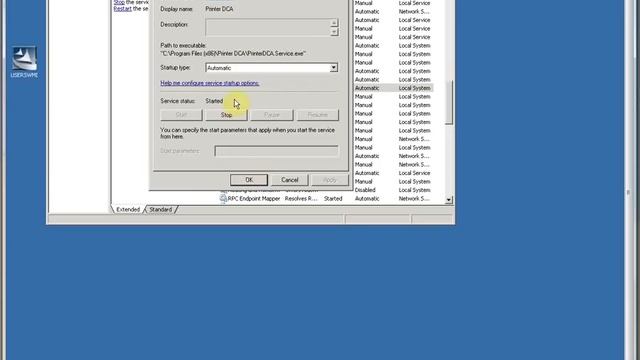Click the Description box scroll-up arrow

[334, 23]
